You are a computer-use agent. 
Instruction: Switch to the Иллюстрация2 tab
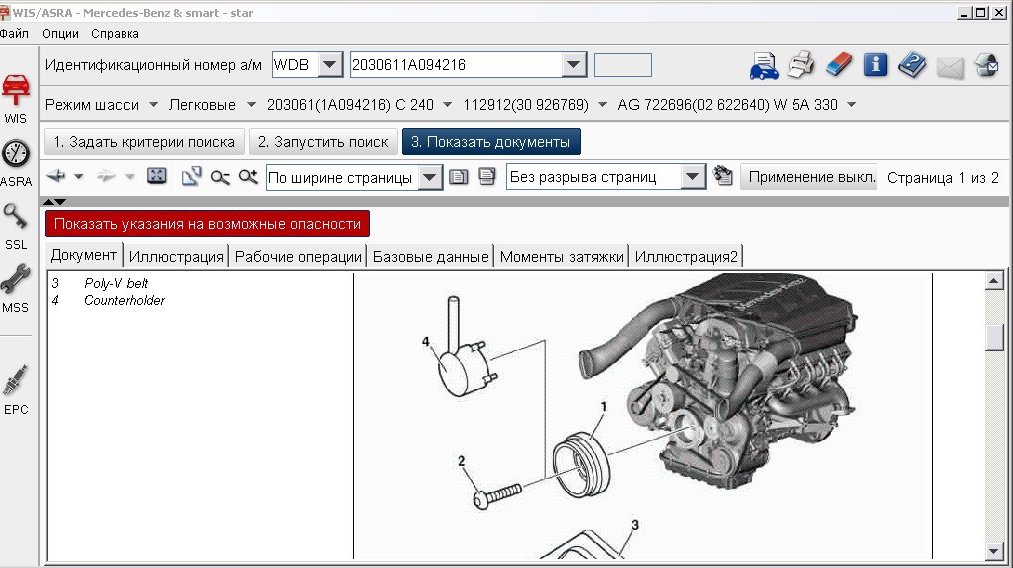(686, 257)
